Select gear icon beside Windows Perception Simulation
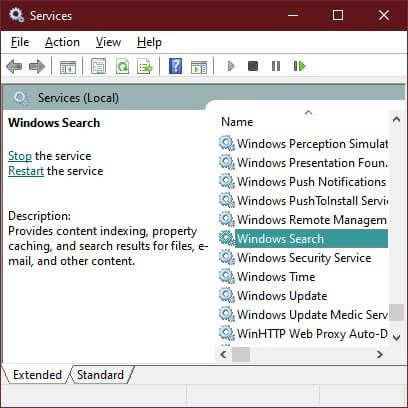Image resolution: width=408 pixels, height=408 pixels. 227,144
